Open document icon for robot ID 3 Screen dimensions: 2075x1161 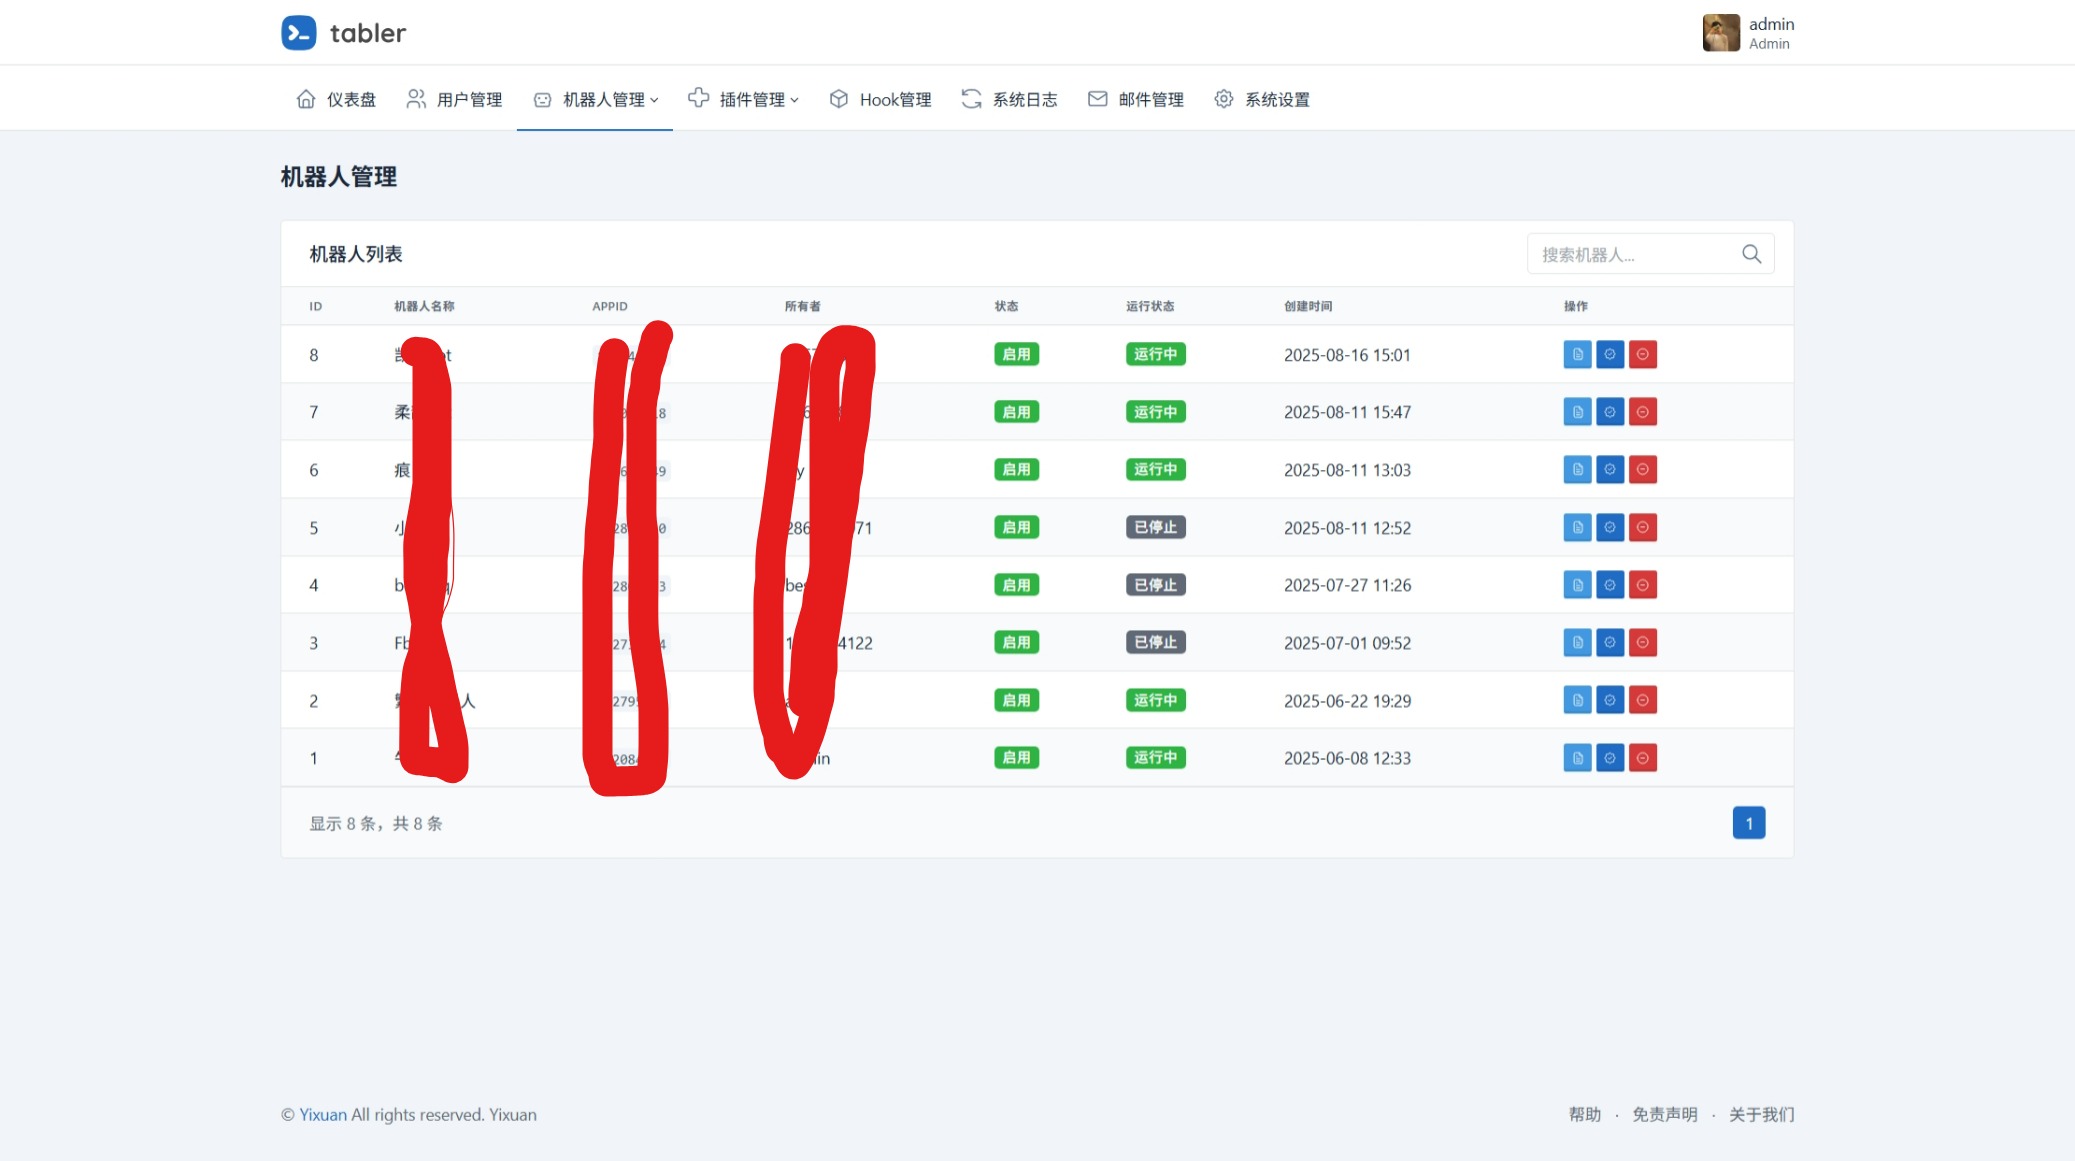(x=1577, y=643)
